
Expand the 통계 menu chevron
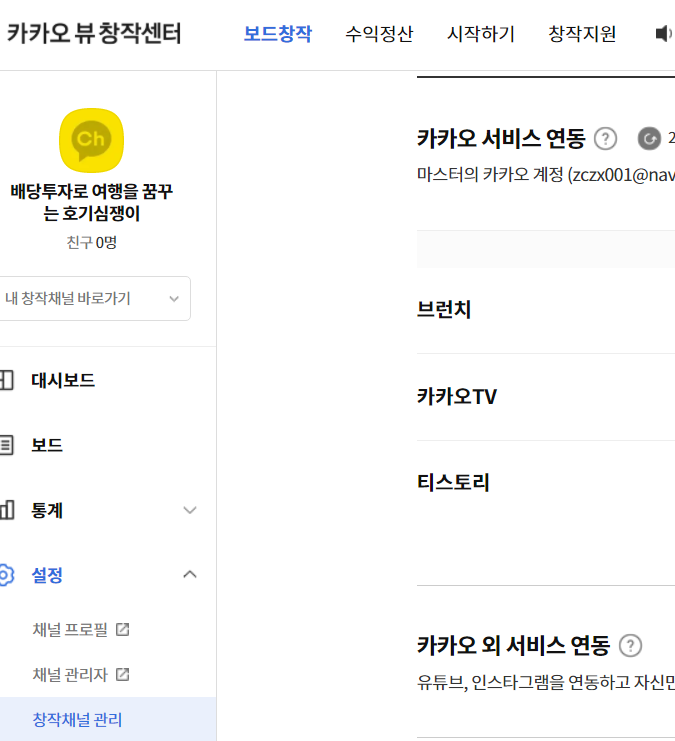190,510
